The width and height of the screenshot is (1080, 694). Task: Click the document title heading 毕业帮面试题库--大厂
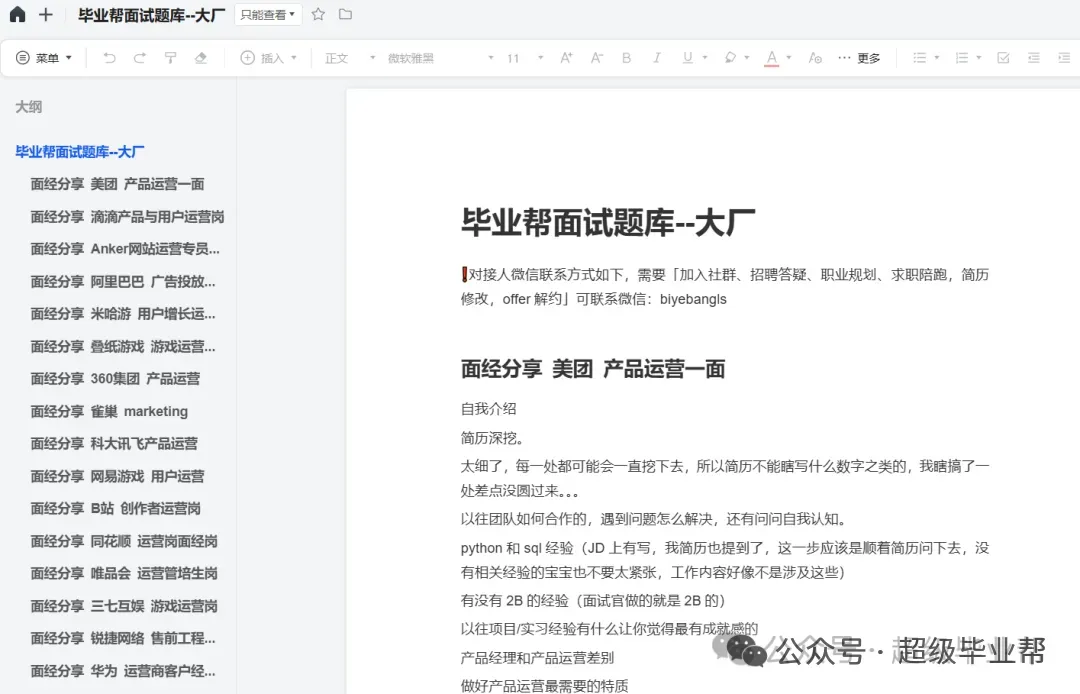pos(608,222)
